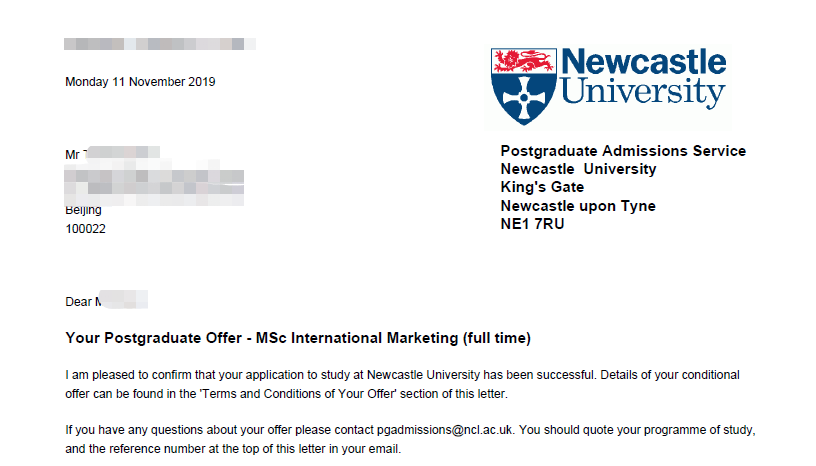
Task: Click the blurred reference number at top
Action: coord(160,44)
